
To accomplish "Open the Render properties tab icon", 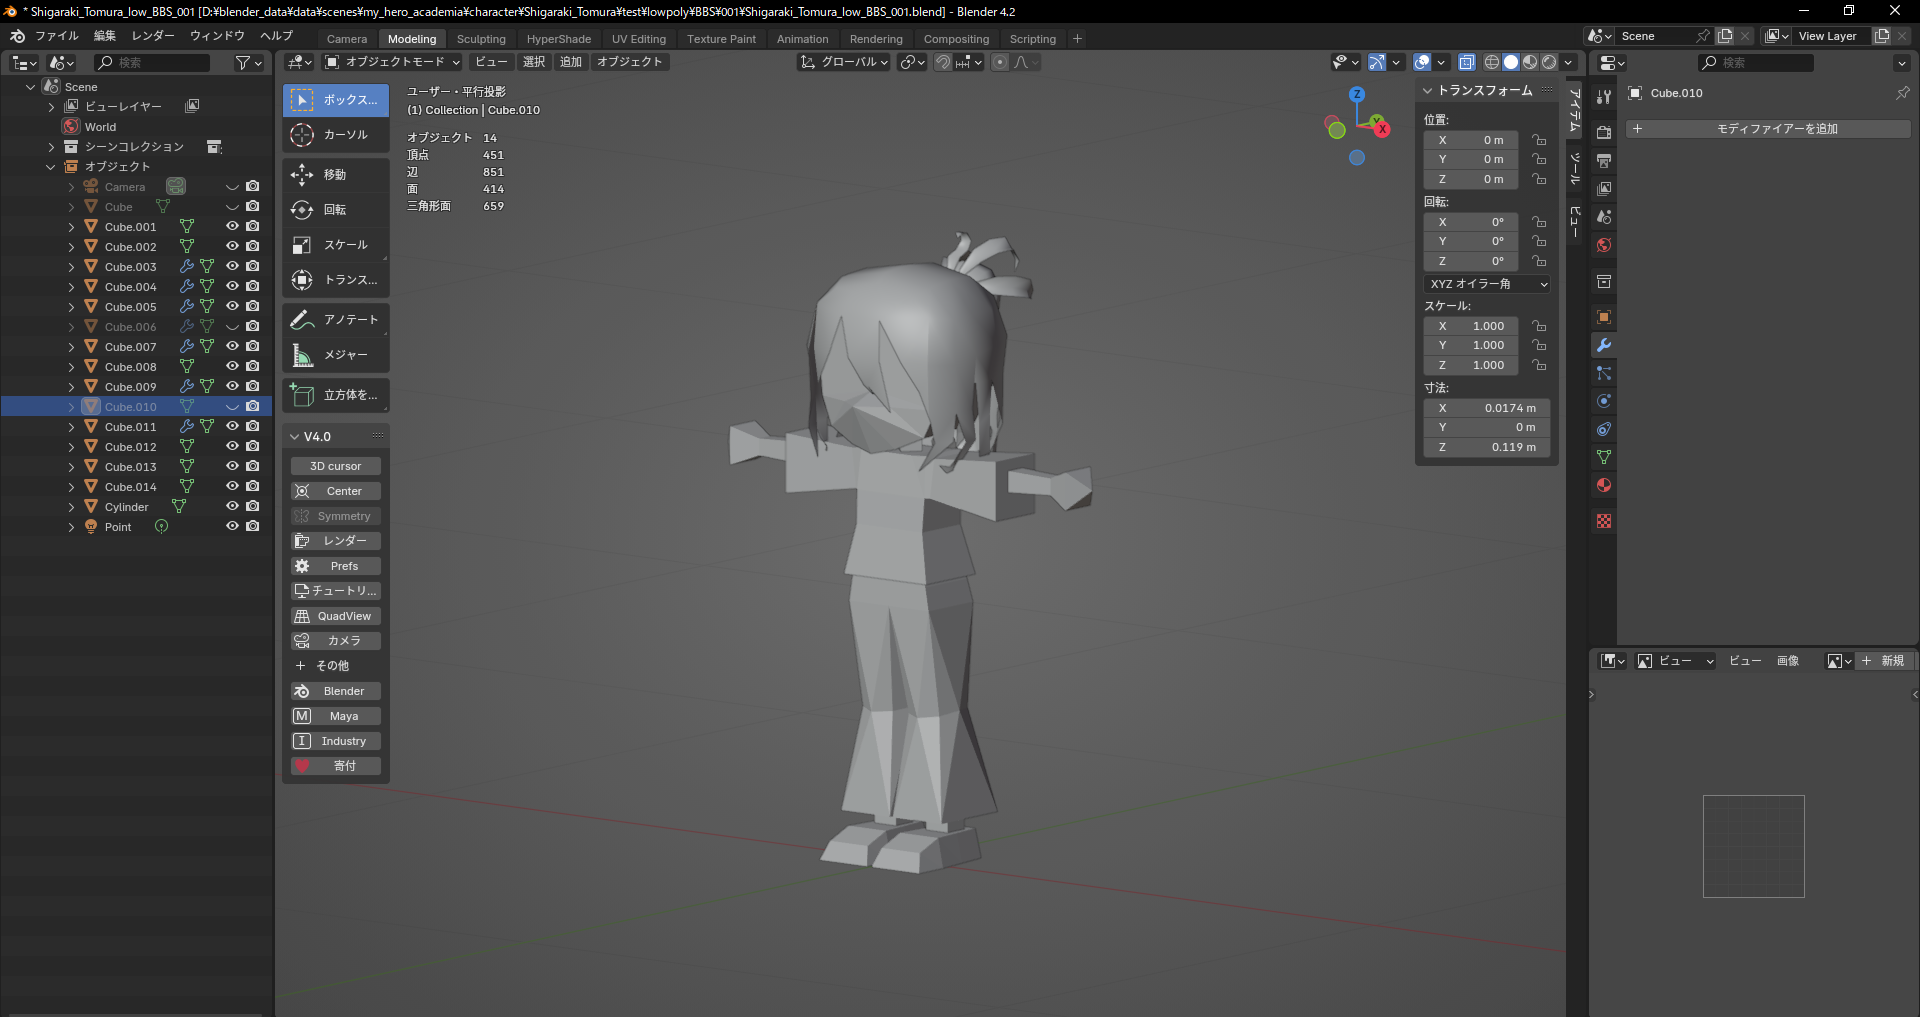I will tap(1604, 133).
